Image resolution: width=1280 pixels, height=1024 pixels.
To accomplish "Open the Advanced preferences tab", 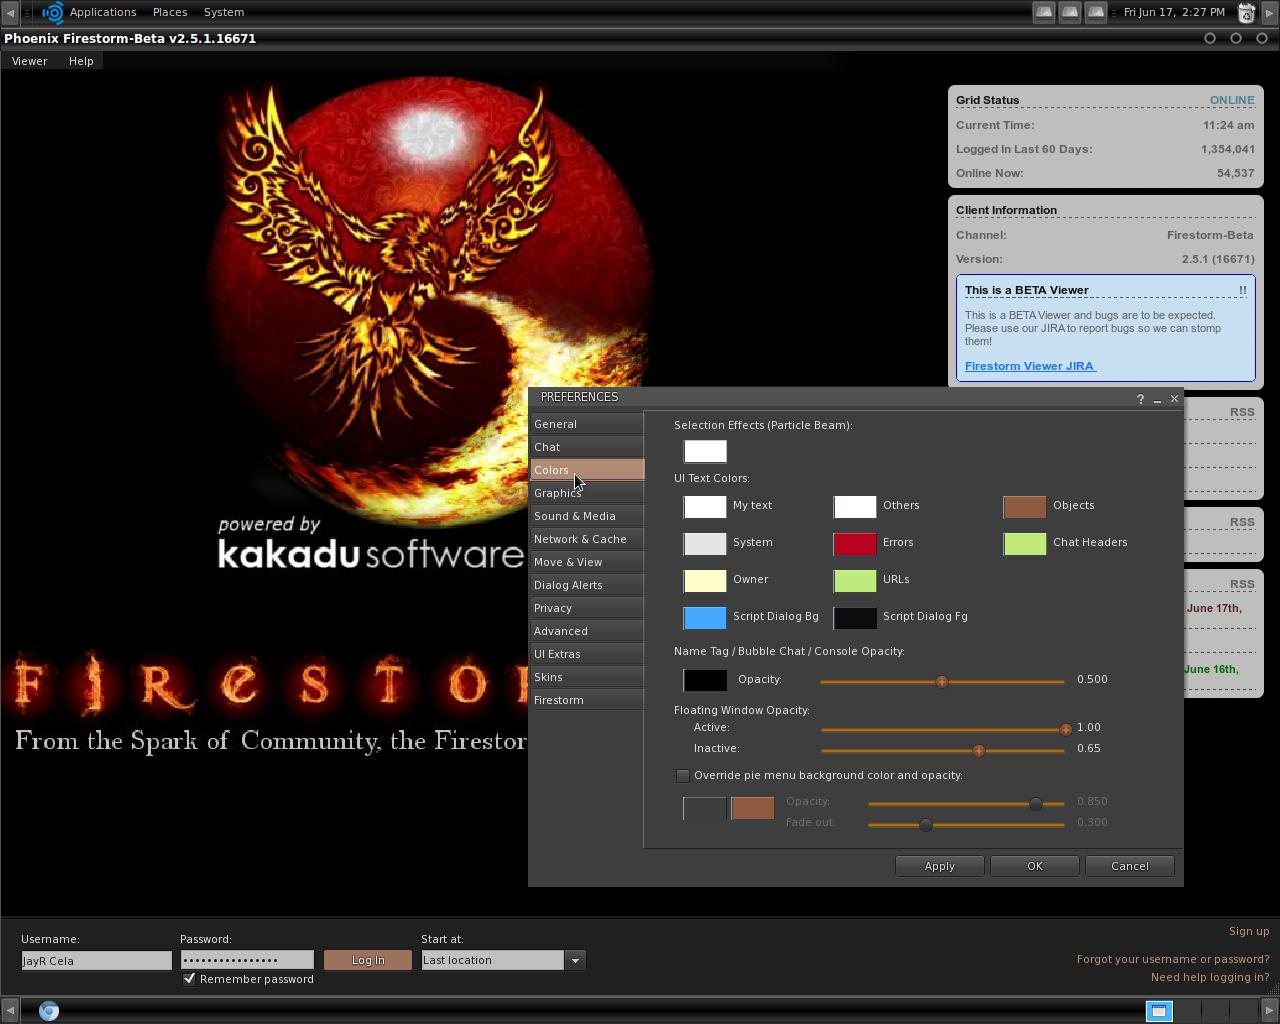I will pyautogui.click(x=587, y=631).
